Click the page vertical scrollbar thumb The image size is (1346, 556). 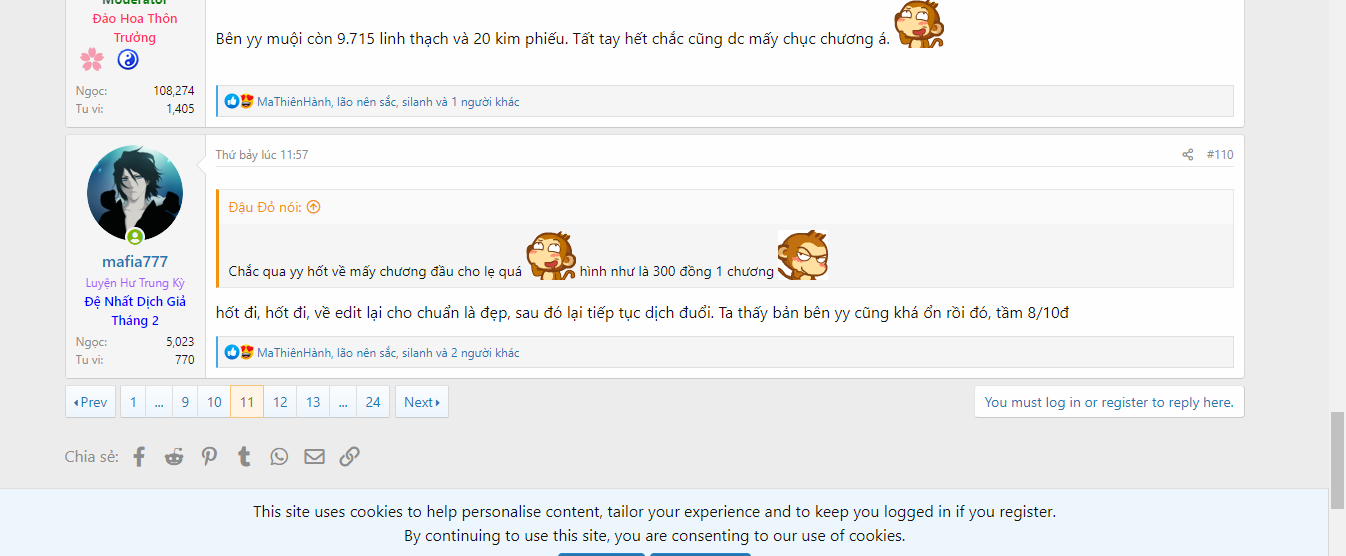(1337, 460)
